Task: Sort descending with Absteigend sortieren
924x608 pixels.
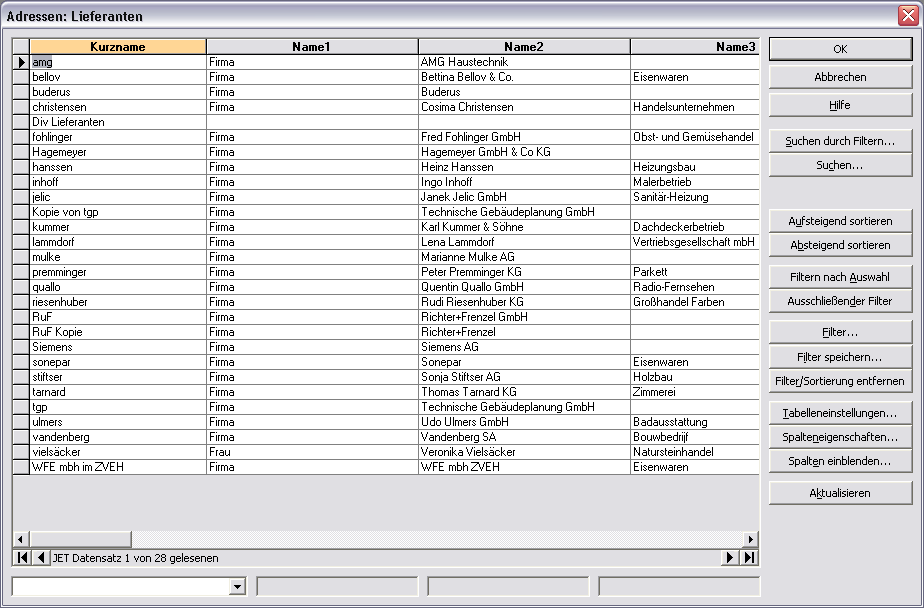Action: click(x=840, y=245)
